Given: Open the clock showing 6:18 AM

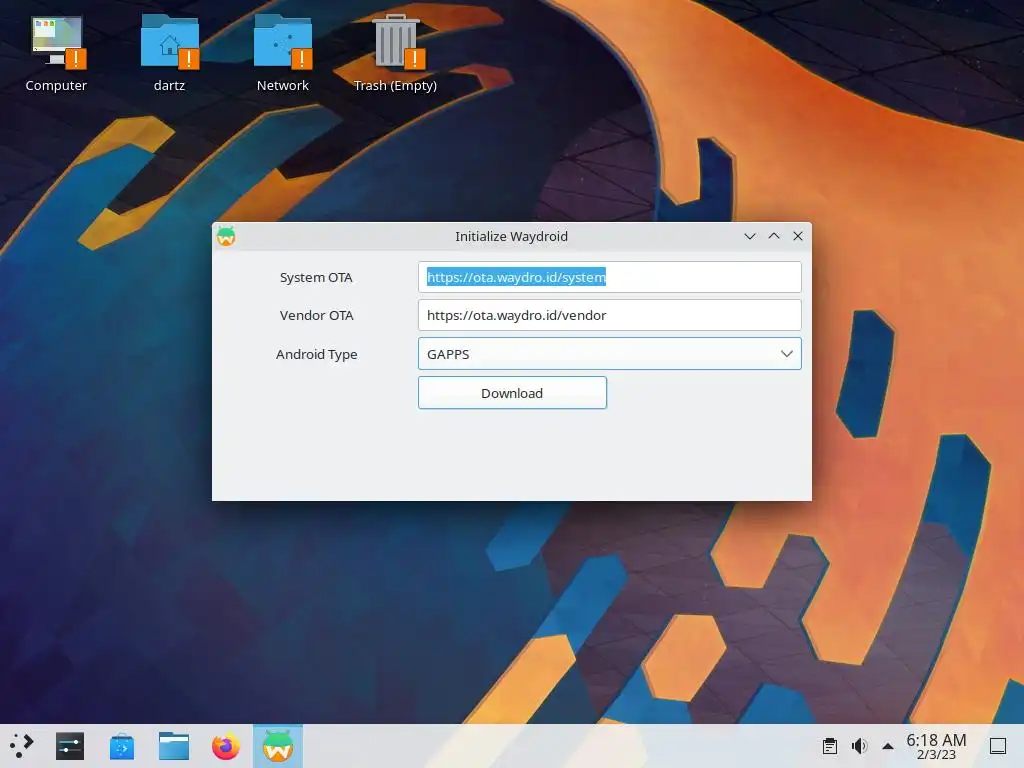Looking at the screenshot, I should (936, 746).
